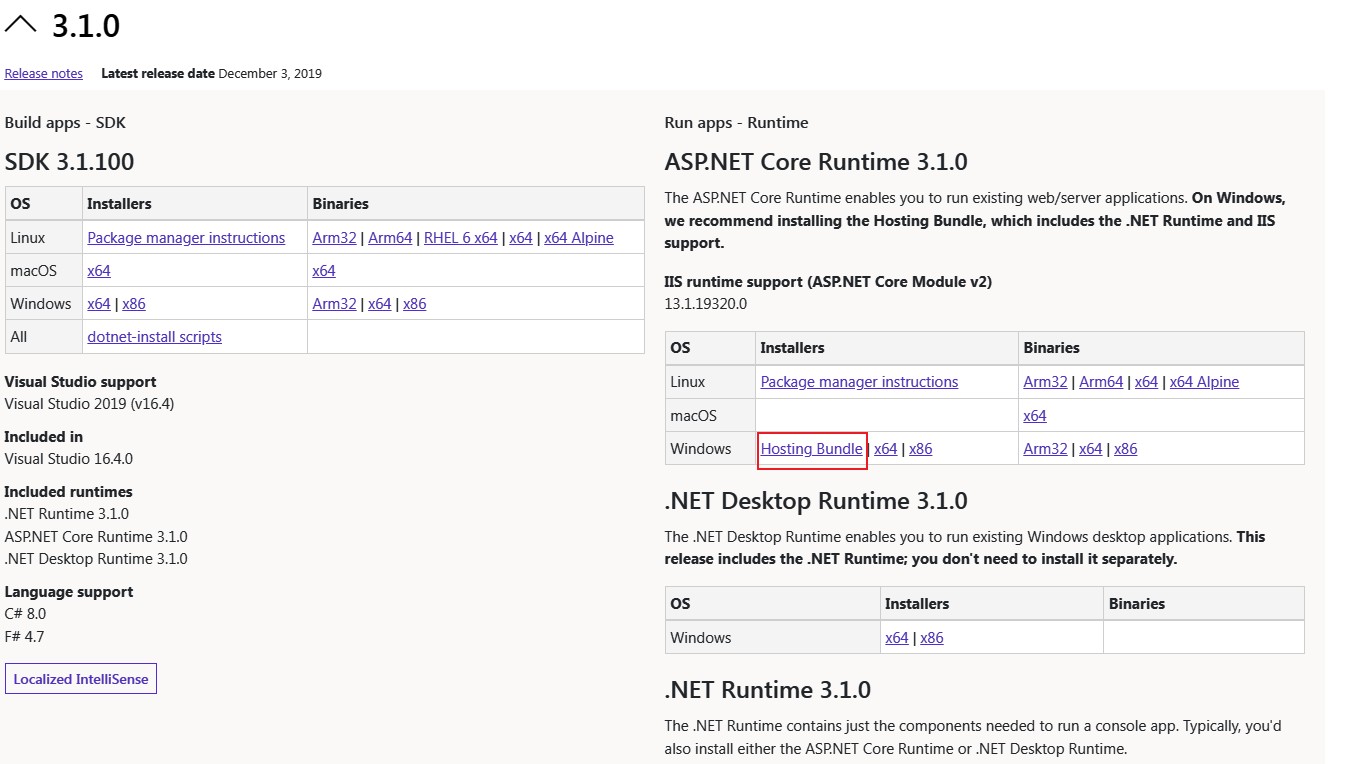
Task: Download the x64 Alpine SDK binary
Action: click(579, 238)
